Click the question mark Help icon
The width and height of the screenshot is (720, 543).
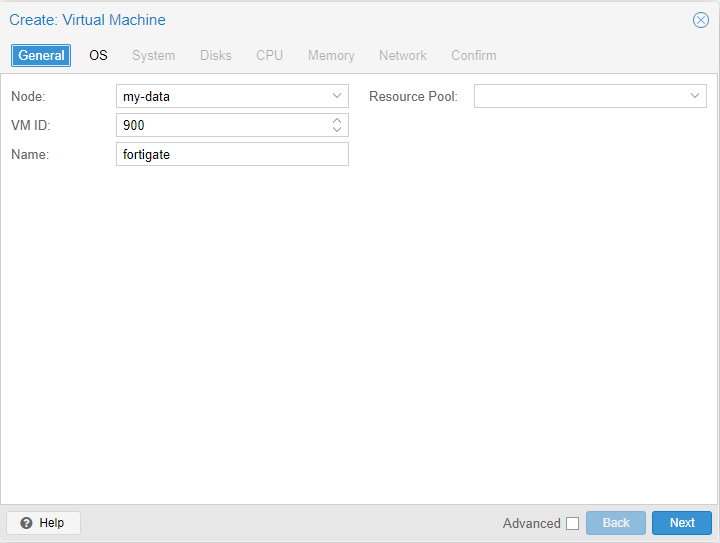[27, 523]
